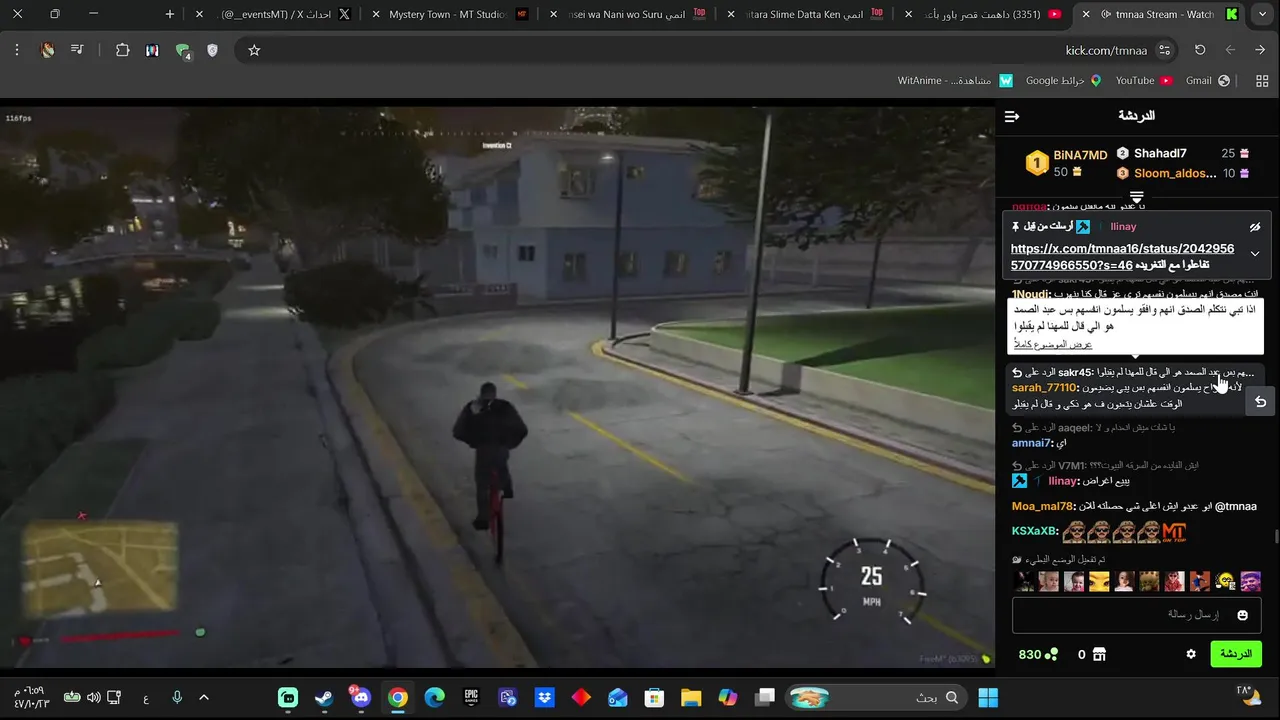Open the media control playlist icon
This screenshot has height=720, width=1280.
[77, 50]
